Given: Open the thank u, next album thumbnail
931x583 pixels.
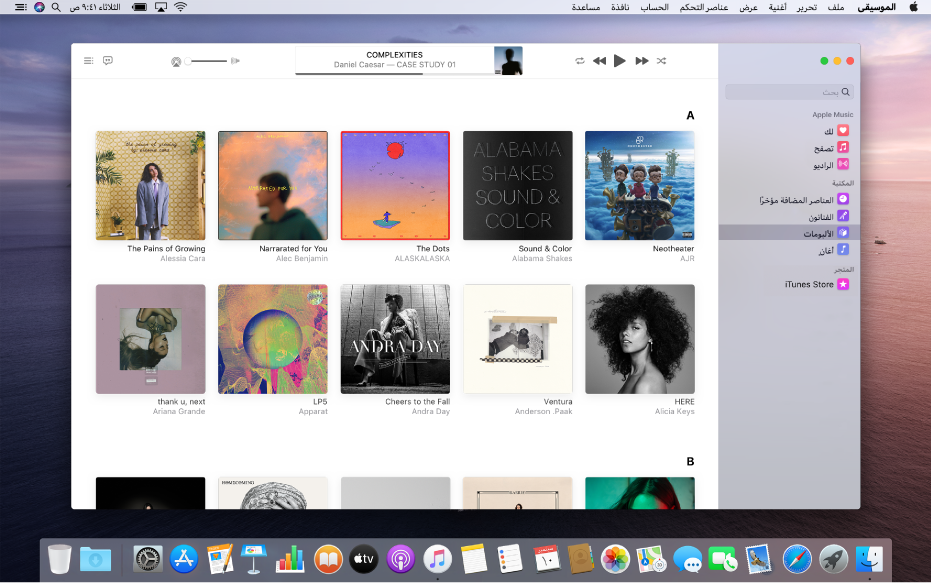Looking at the screenshot, I should pos(150,338).
